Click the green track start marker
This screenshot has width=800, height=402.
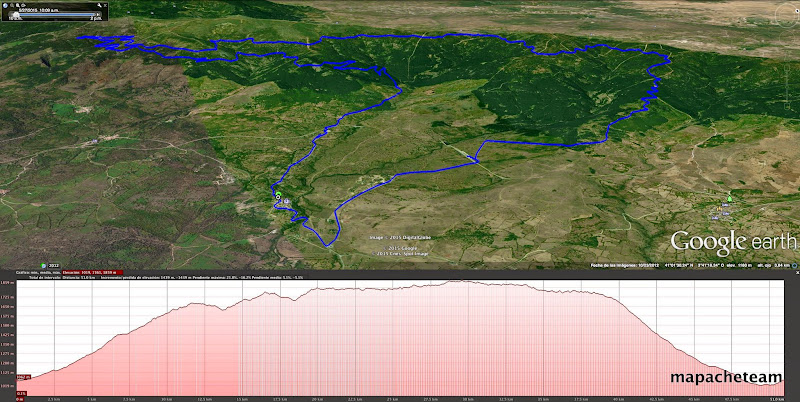(279, 196)
